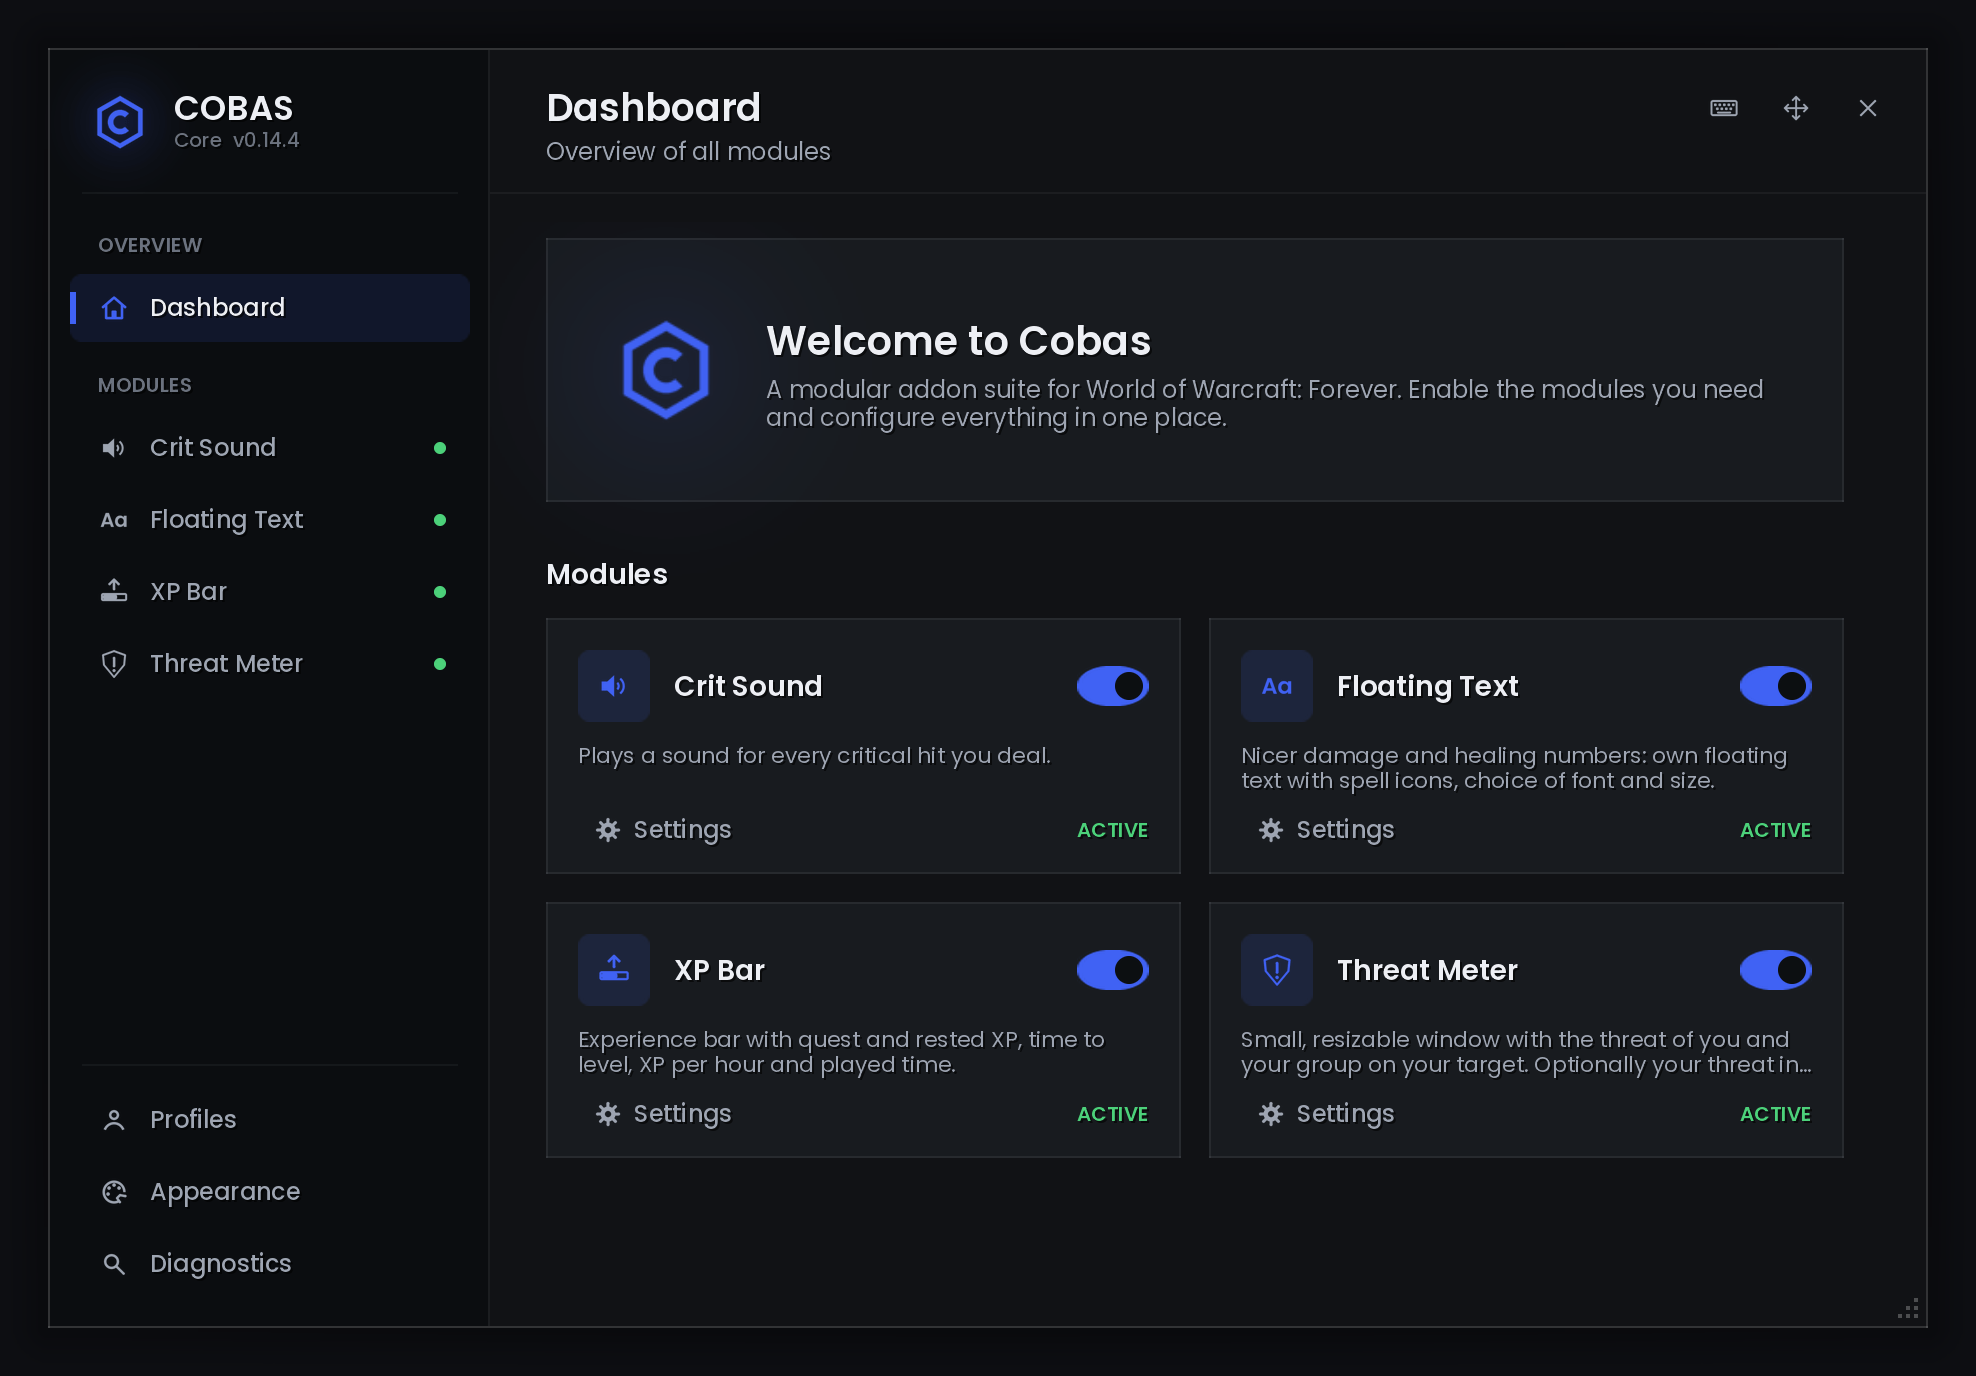The height and width of the screenshot is (1376, 1976).
Task: Turn off the XP Bar module toggle
Action: point(1113,970)
